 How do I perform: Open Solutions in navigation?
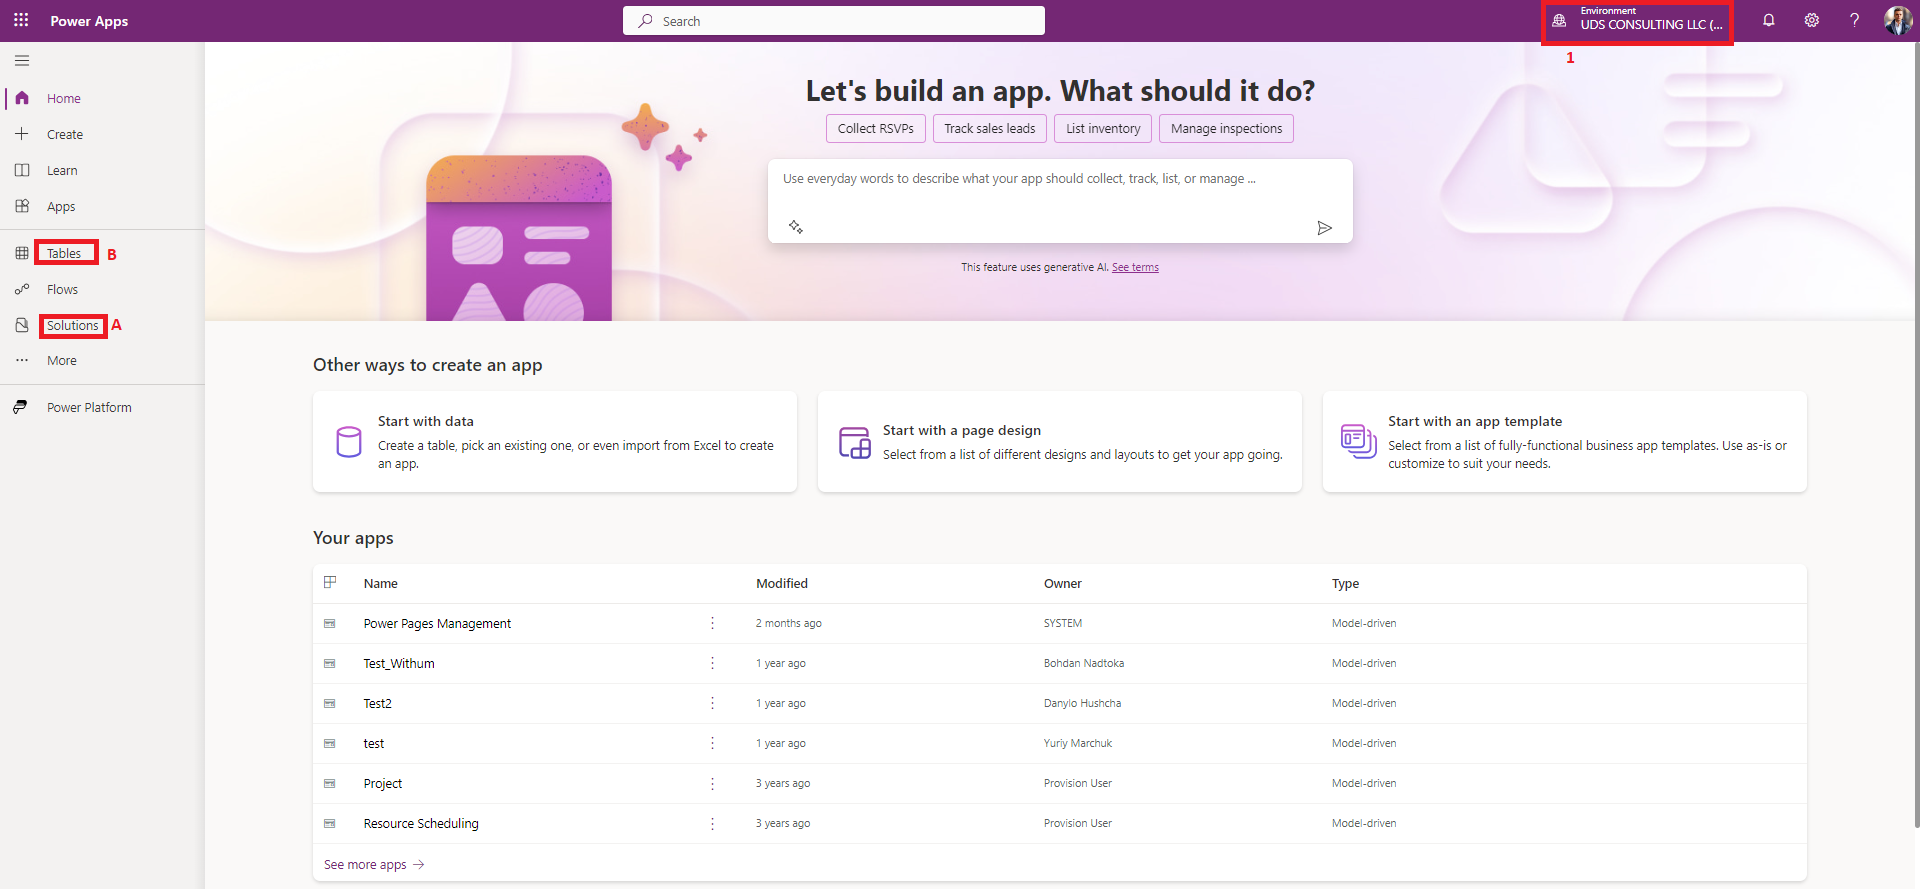[x=73, y=325]
